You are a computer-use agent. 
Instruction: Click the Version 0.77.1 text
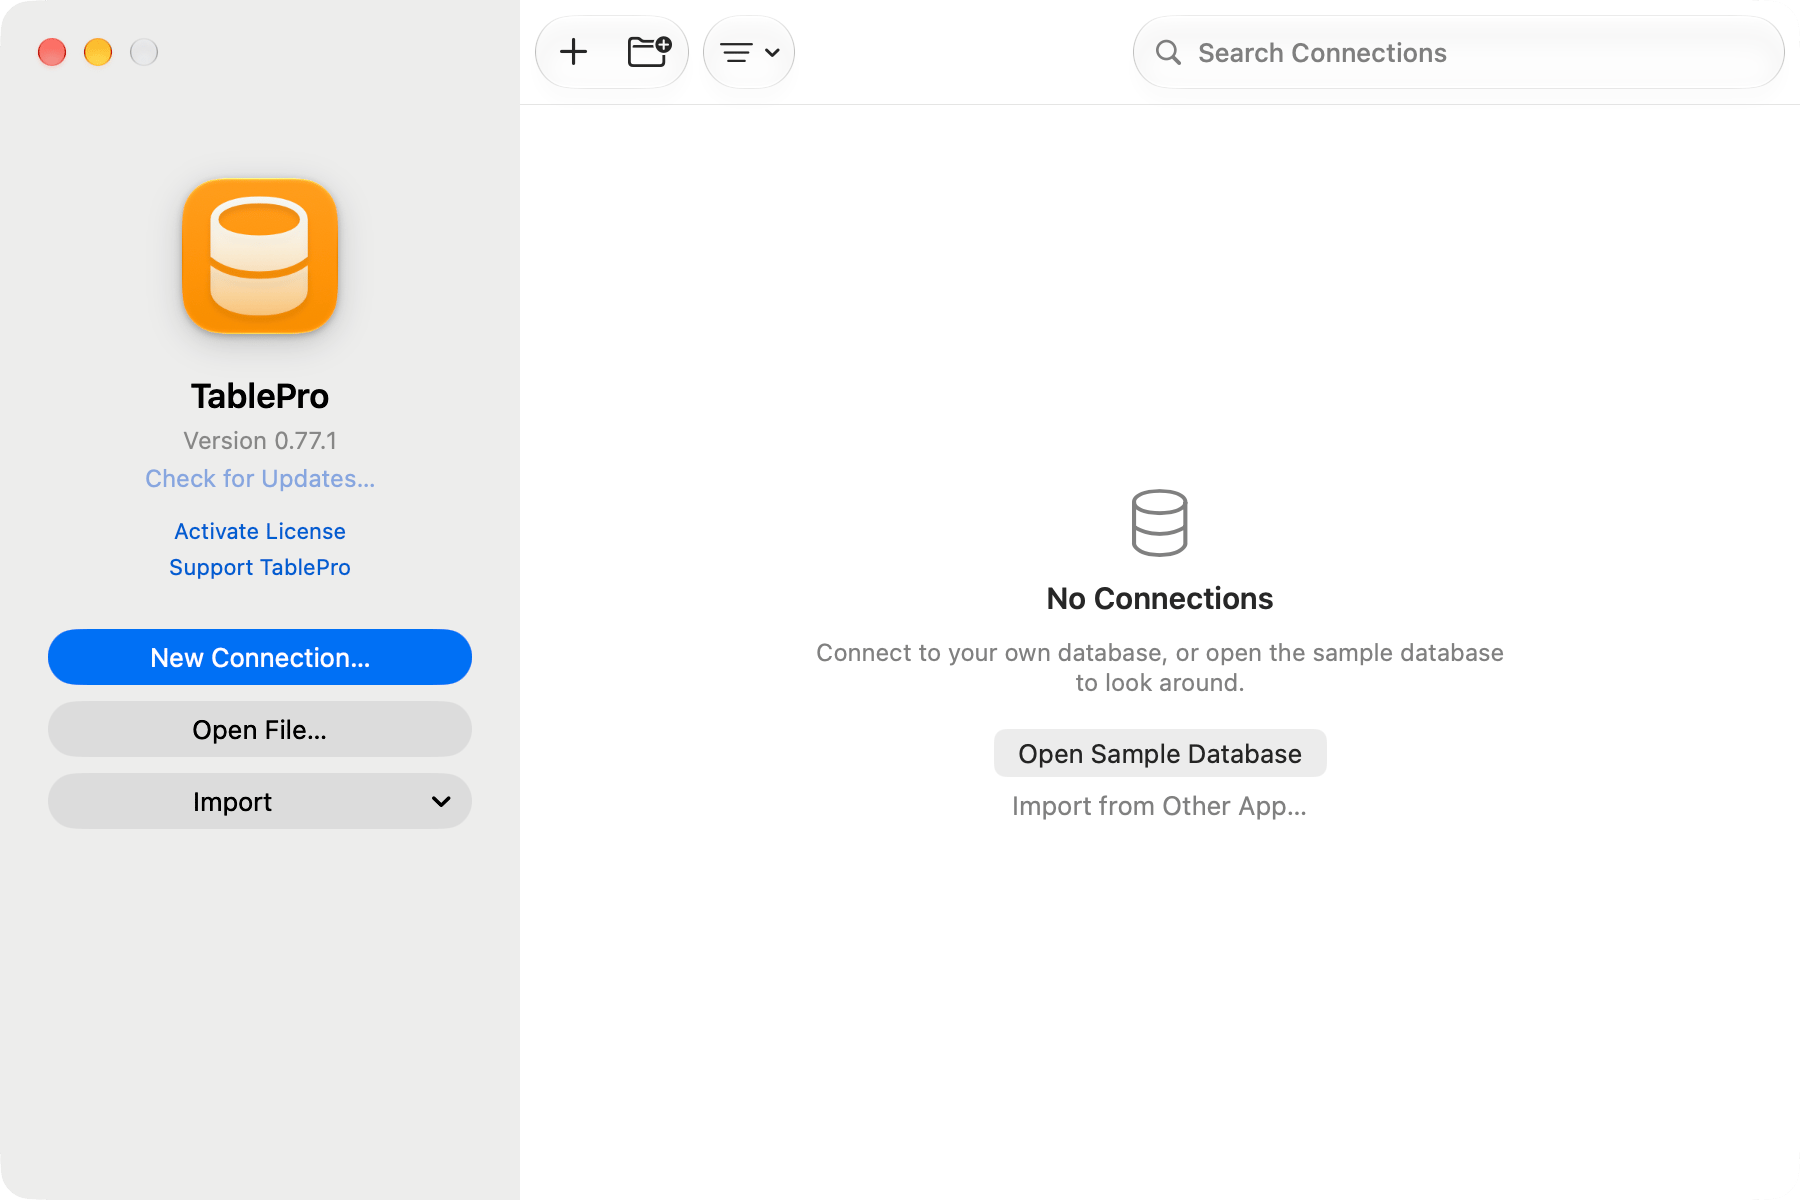coord(260,441)
